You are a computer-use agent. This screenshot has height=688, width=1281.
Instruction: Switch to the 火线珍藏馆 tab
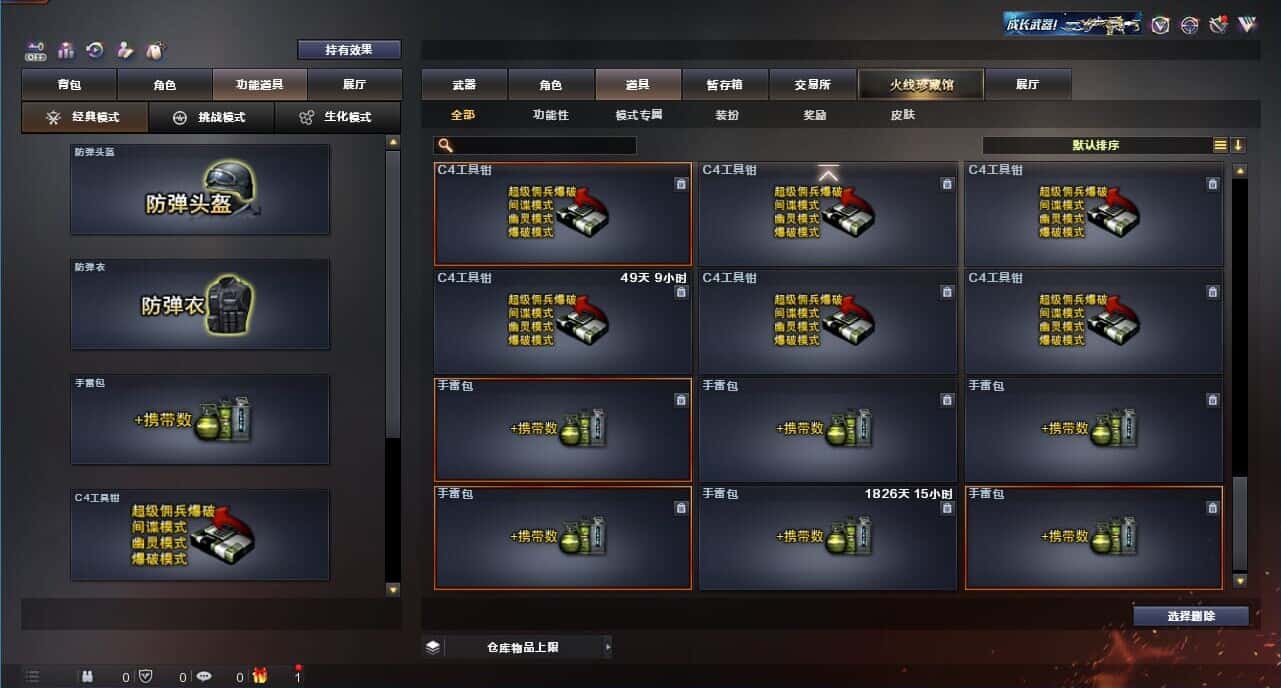921,85
